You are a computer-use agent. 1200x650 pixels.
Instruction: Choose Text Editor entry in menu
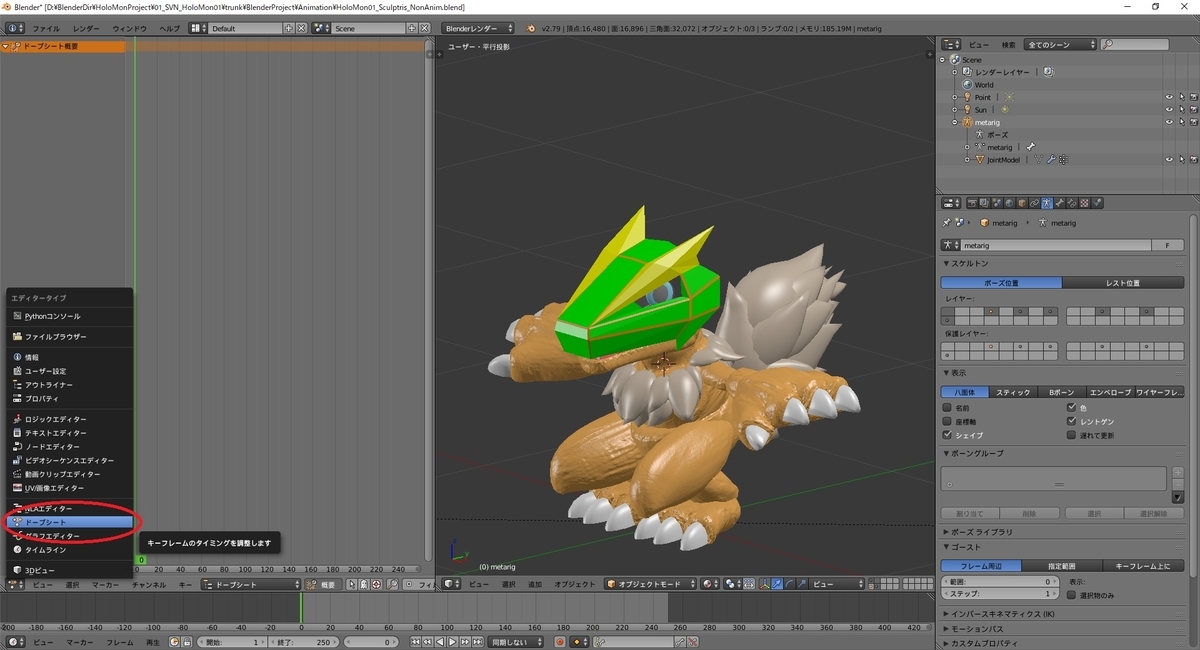(x=70, y=433)
